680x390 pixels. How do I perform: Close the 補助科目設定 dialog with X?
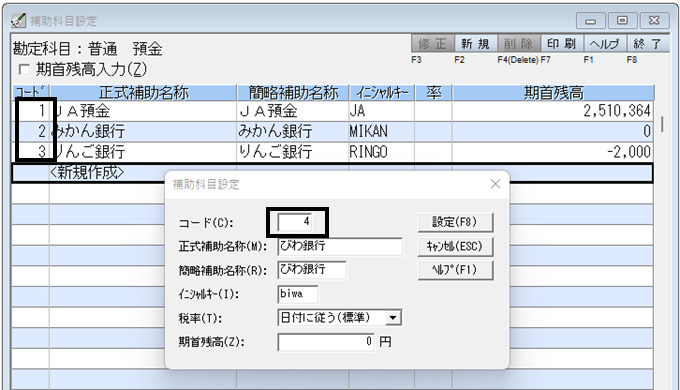point(495,184)
